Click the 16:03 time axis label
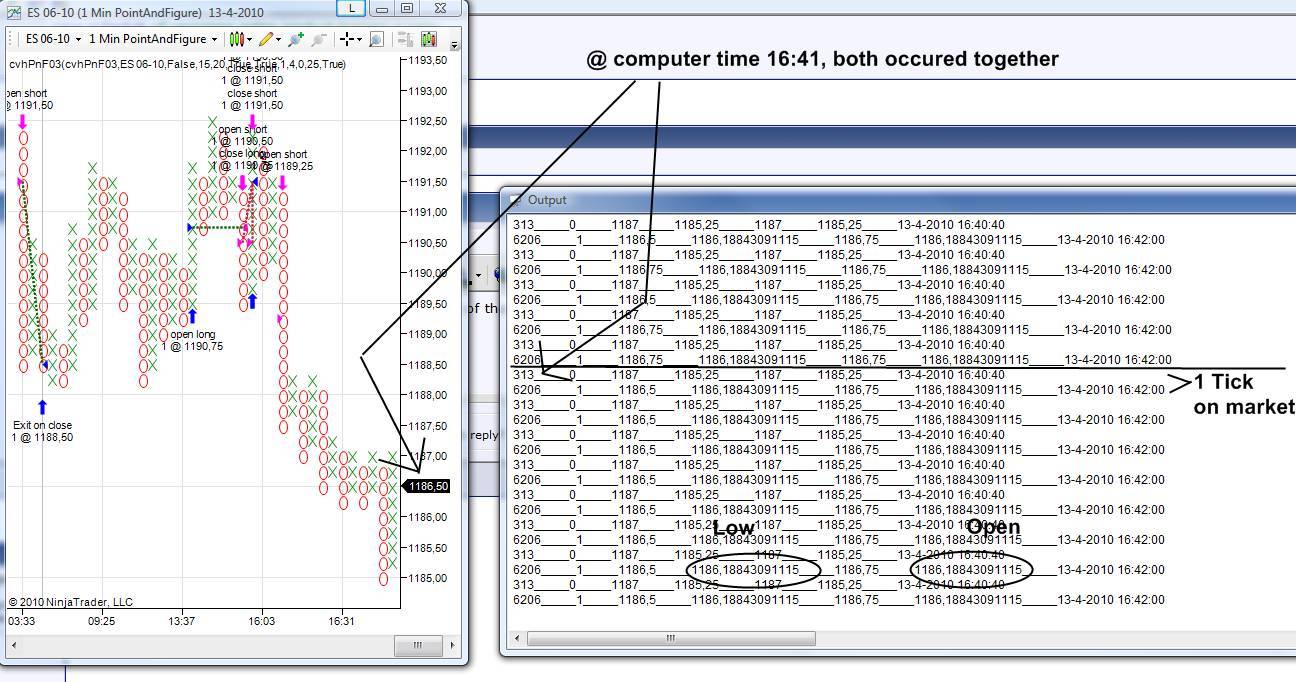 261,621
